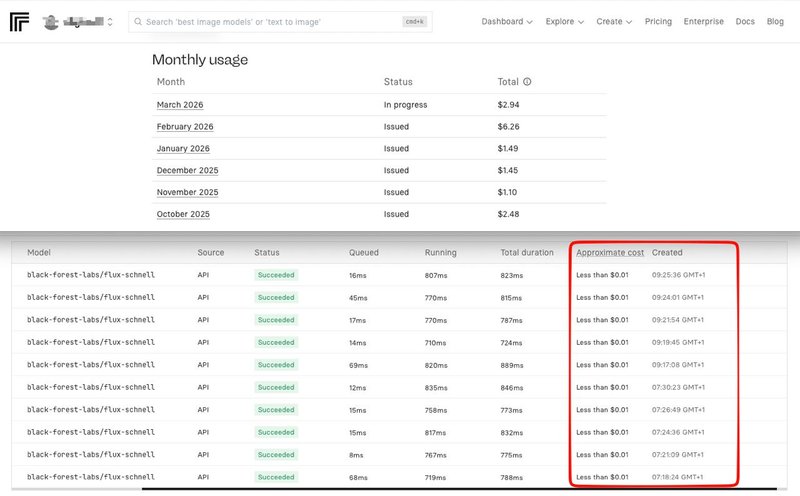Click the 69ms queued value
This screenshot has width=800, height=496.
(x=358, y=365)
